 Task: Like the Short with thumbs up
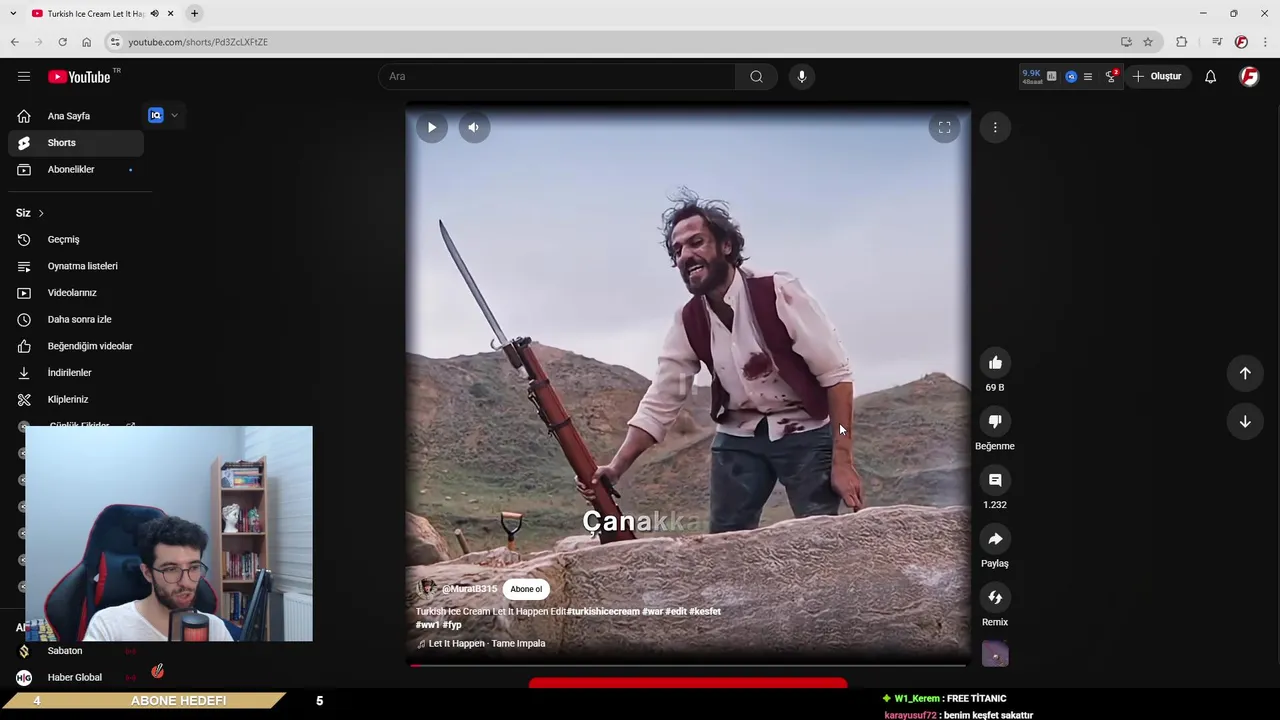click(995, 363)
